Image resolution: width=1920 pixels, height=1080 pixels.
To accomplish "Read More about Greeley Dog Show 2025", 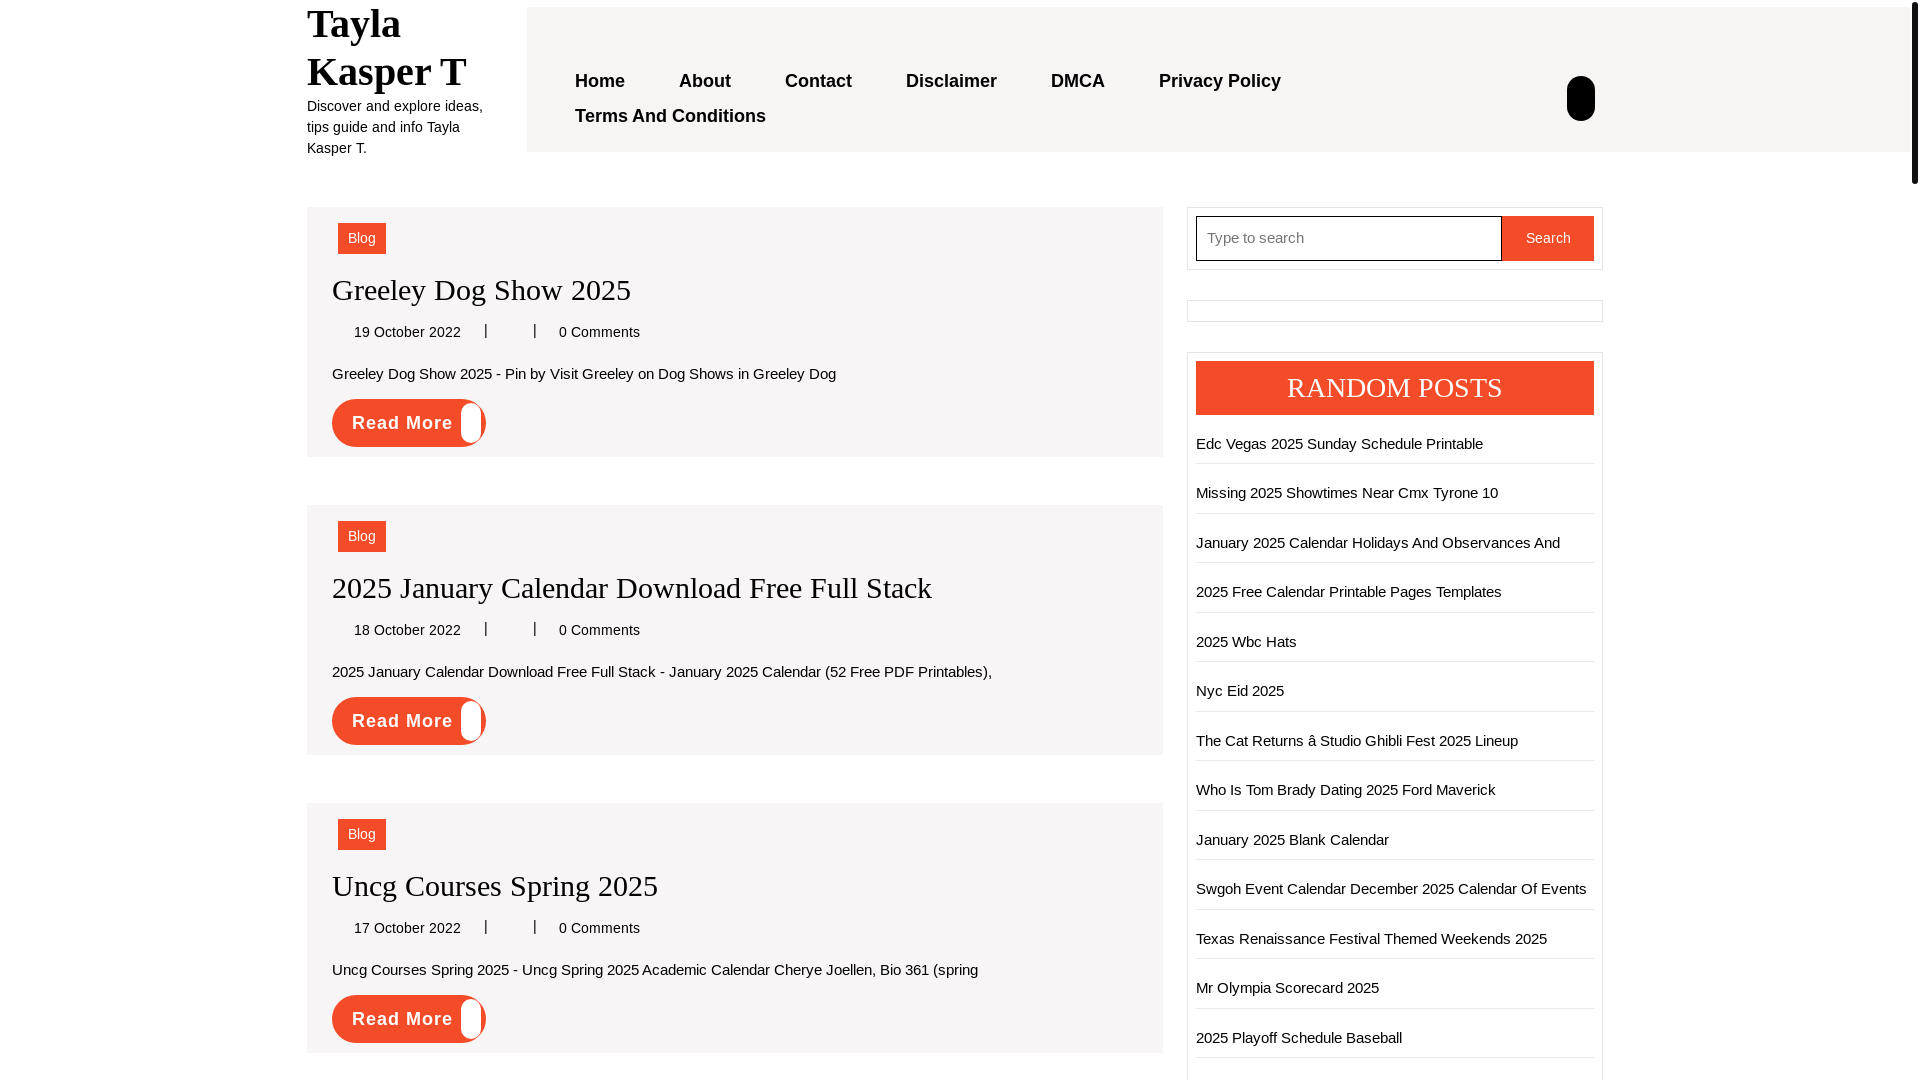I will pos(408,423).
